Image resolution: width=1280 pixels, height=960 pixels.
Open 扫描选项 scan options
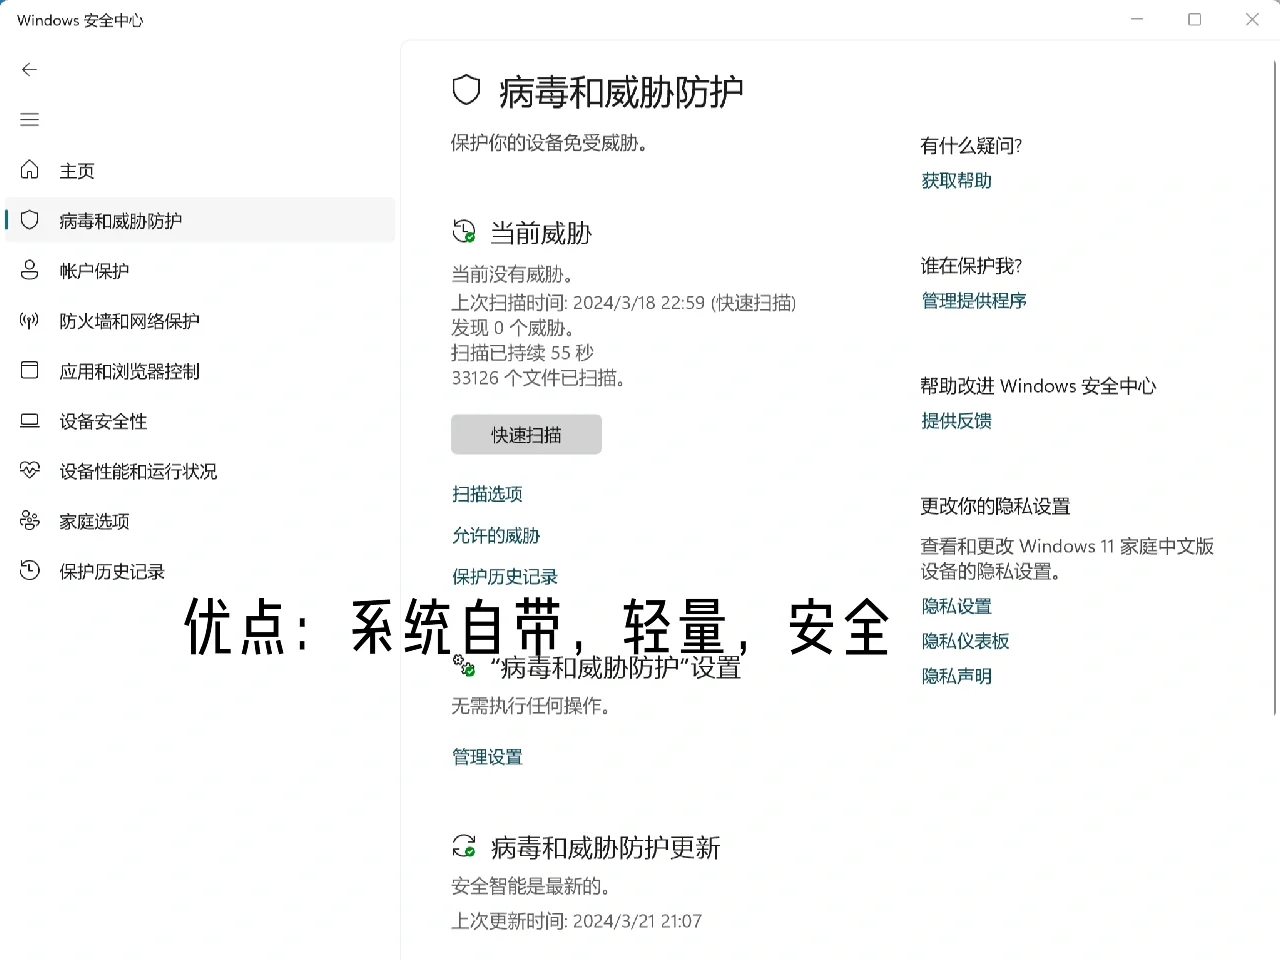487,493
